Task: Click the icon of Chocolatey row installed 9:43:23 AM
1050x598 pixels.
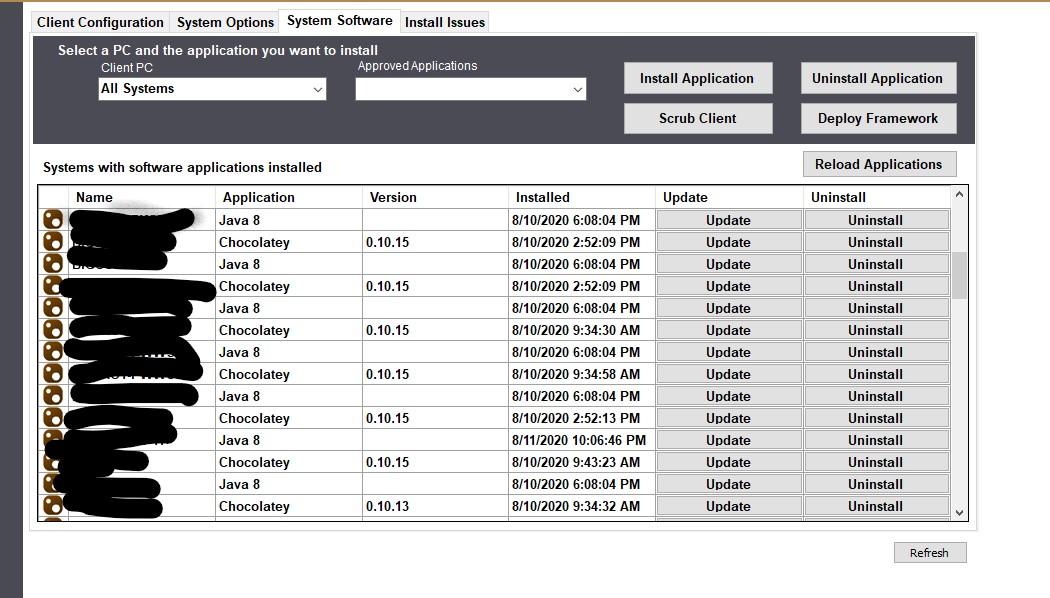Action: (53, 462)
